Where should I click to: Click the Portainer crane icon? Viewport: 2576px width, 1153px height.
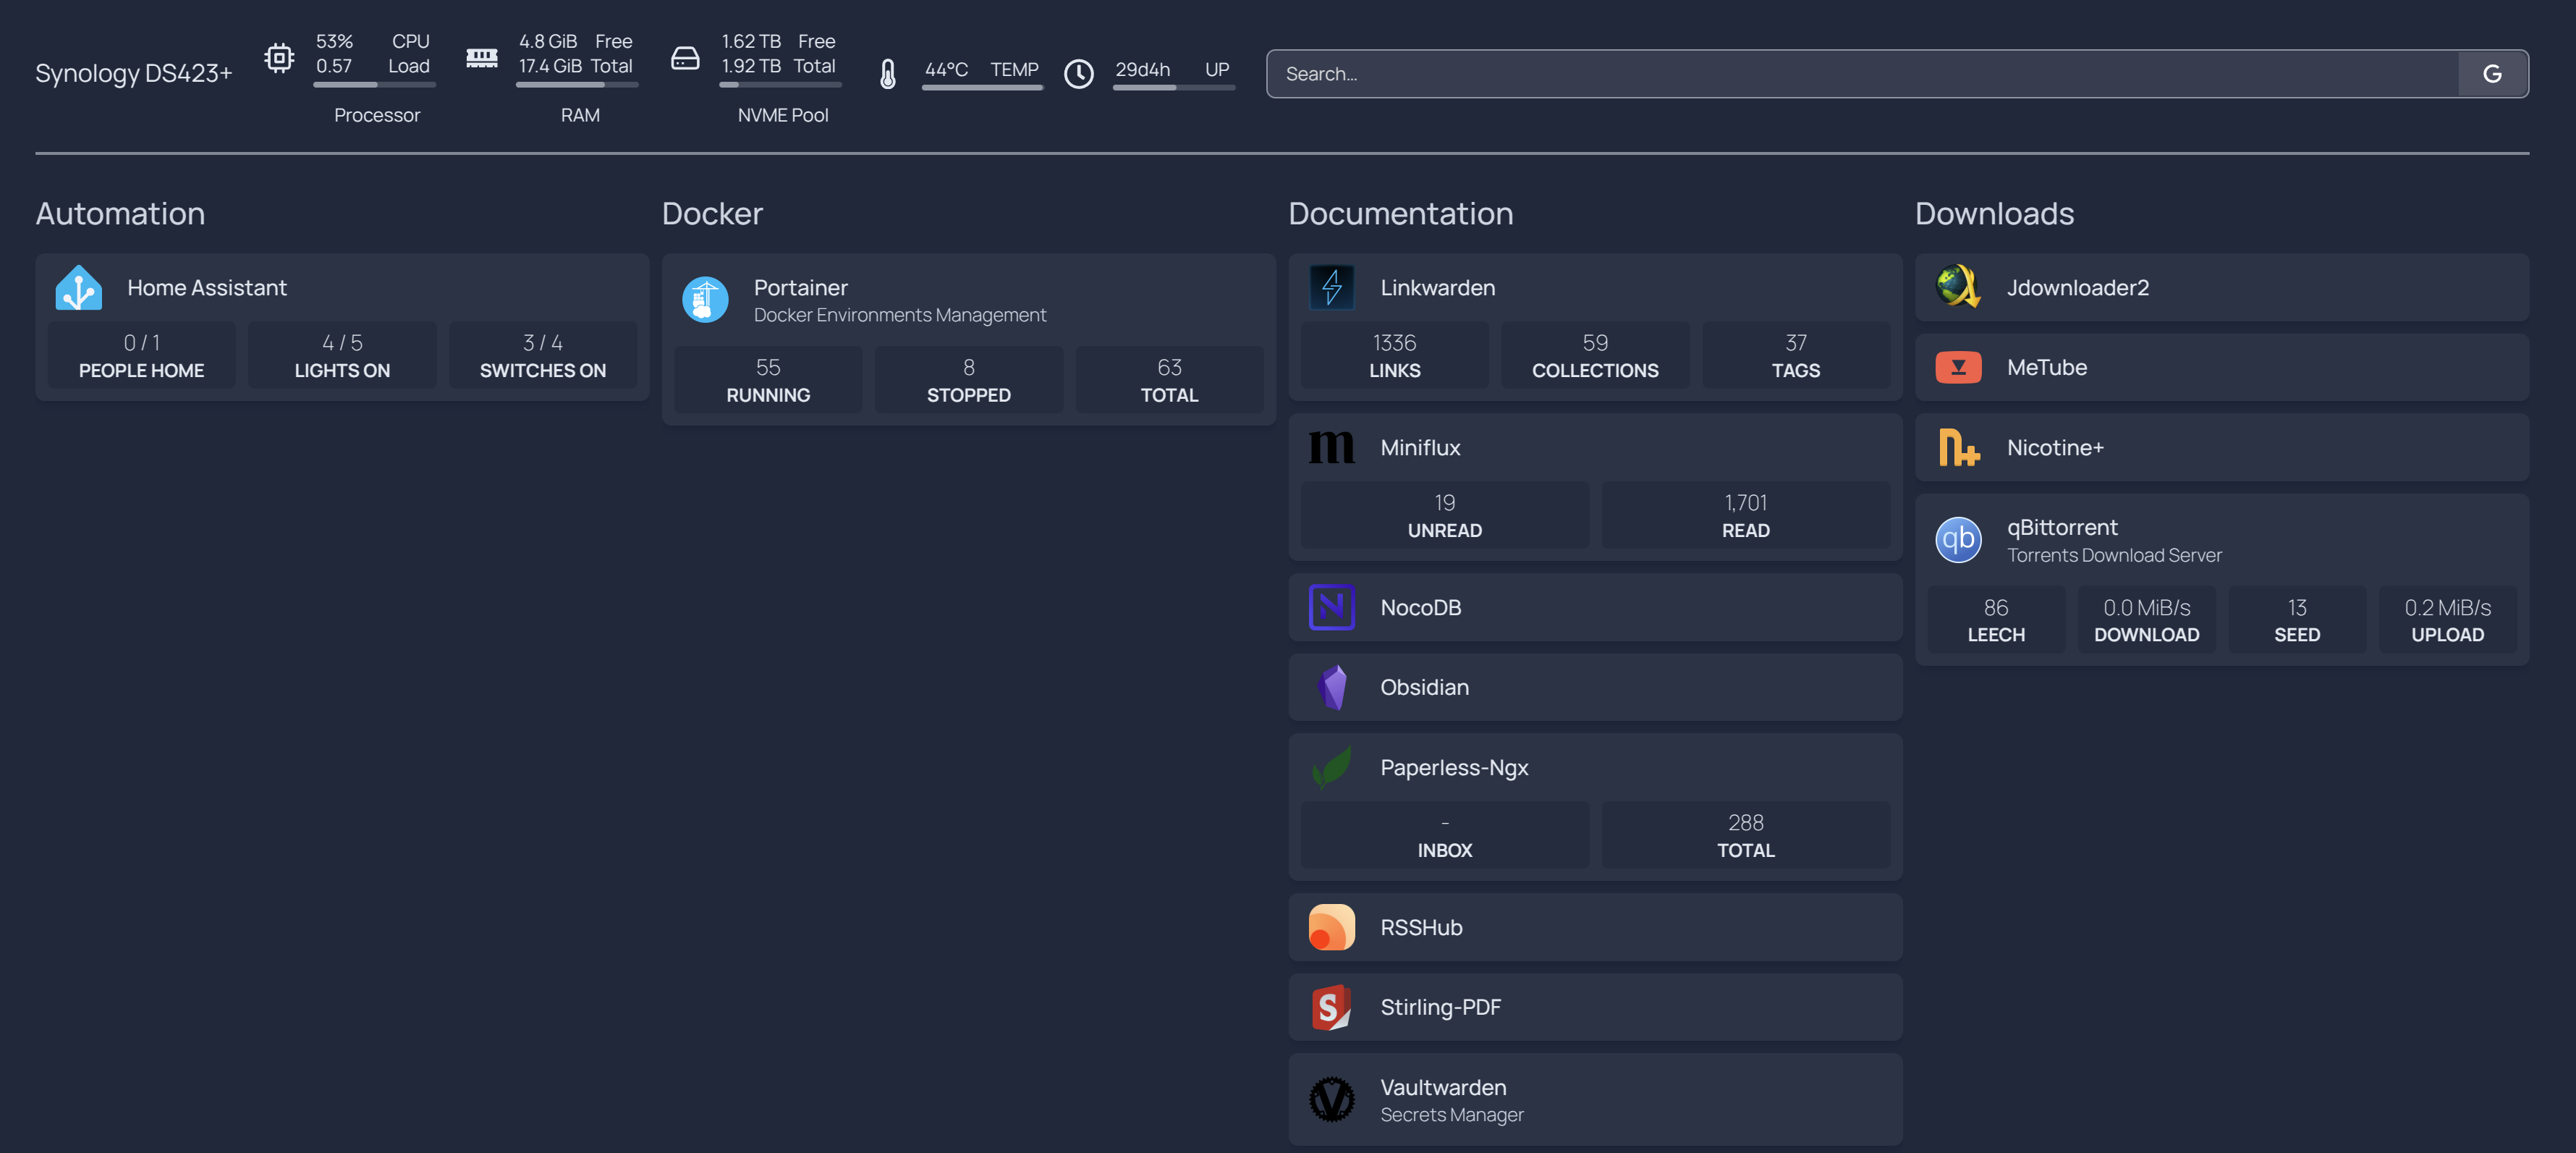(x=705, y=300)
